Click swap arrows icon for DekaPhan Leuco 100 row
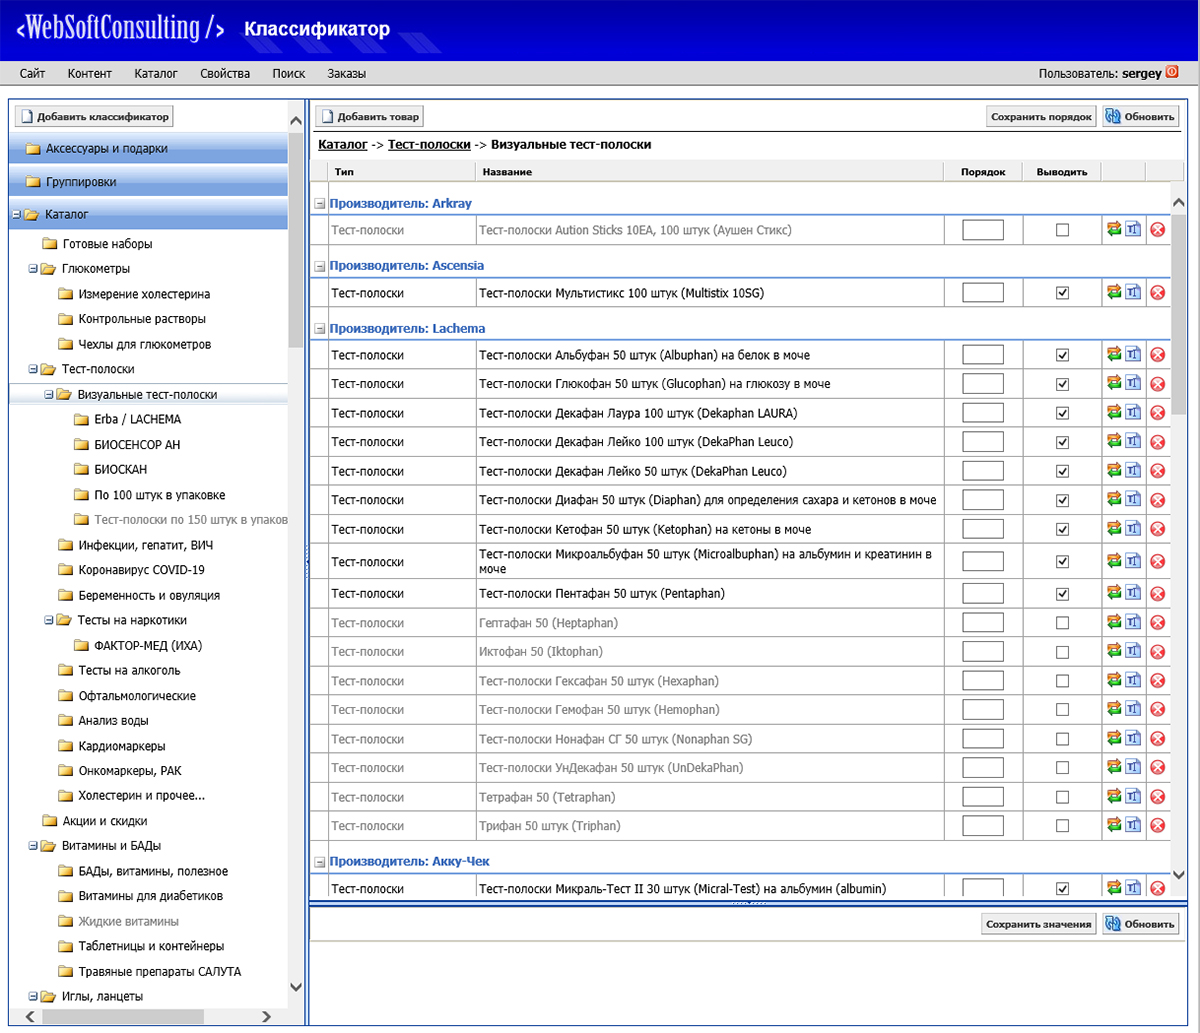The height and width of the screenshot is (1033, 1200). [x=1115, y=441]
